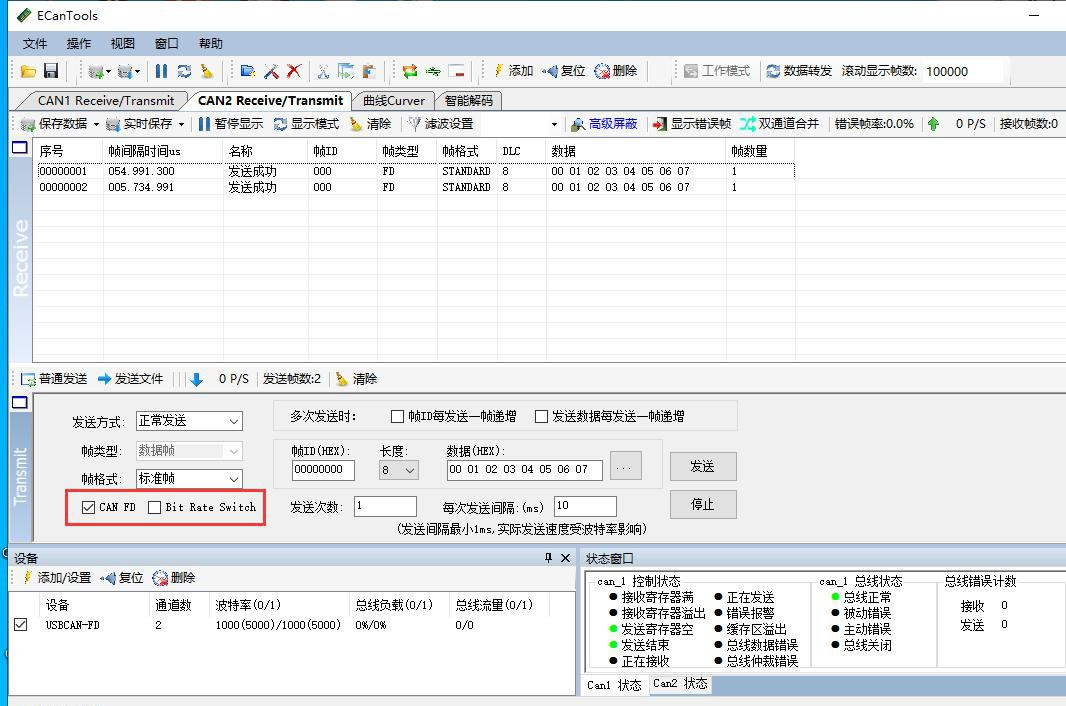Expand the 发送方式 dropdown
The width and height of the screenshot is (1066, 706).
(x=189, y=421)
